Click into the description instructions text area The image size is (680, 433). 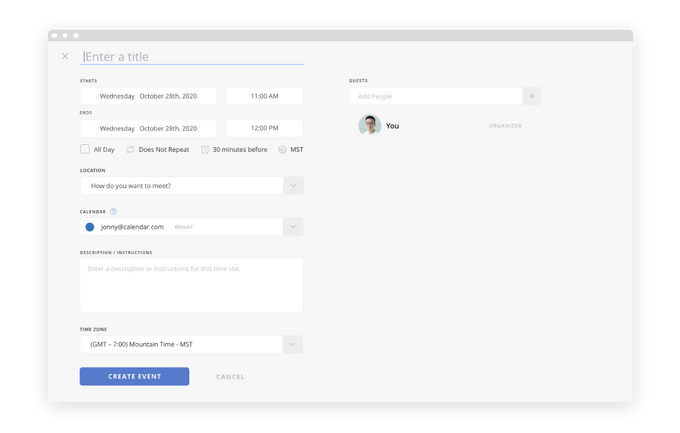coord(191,285)
